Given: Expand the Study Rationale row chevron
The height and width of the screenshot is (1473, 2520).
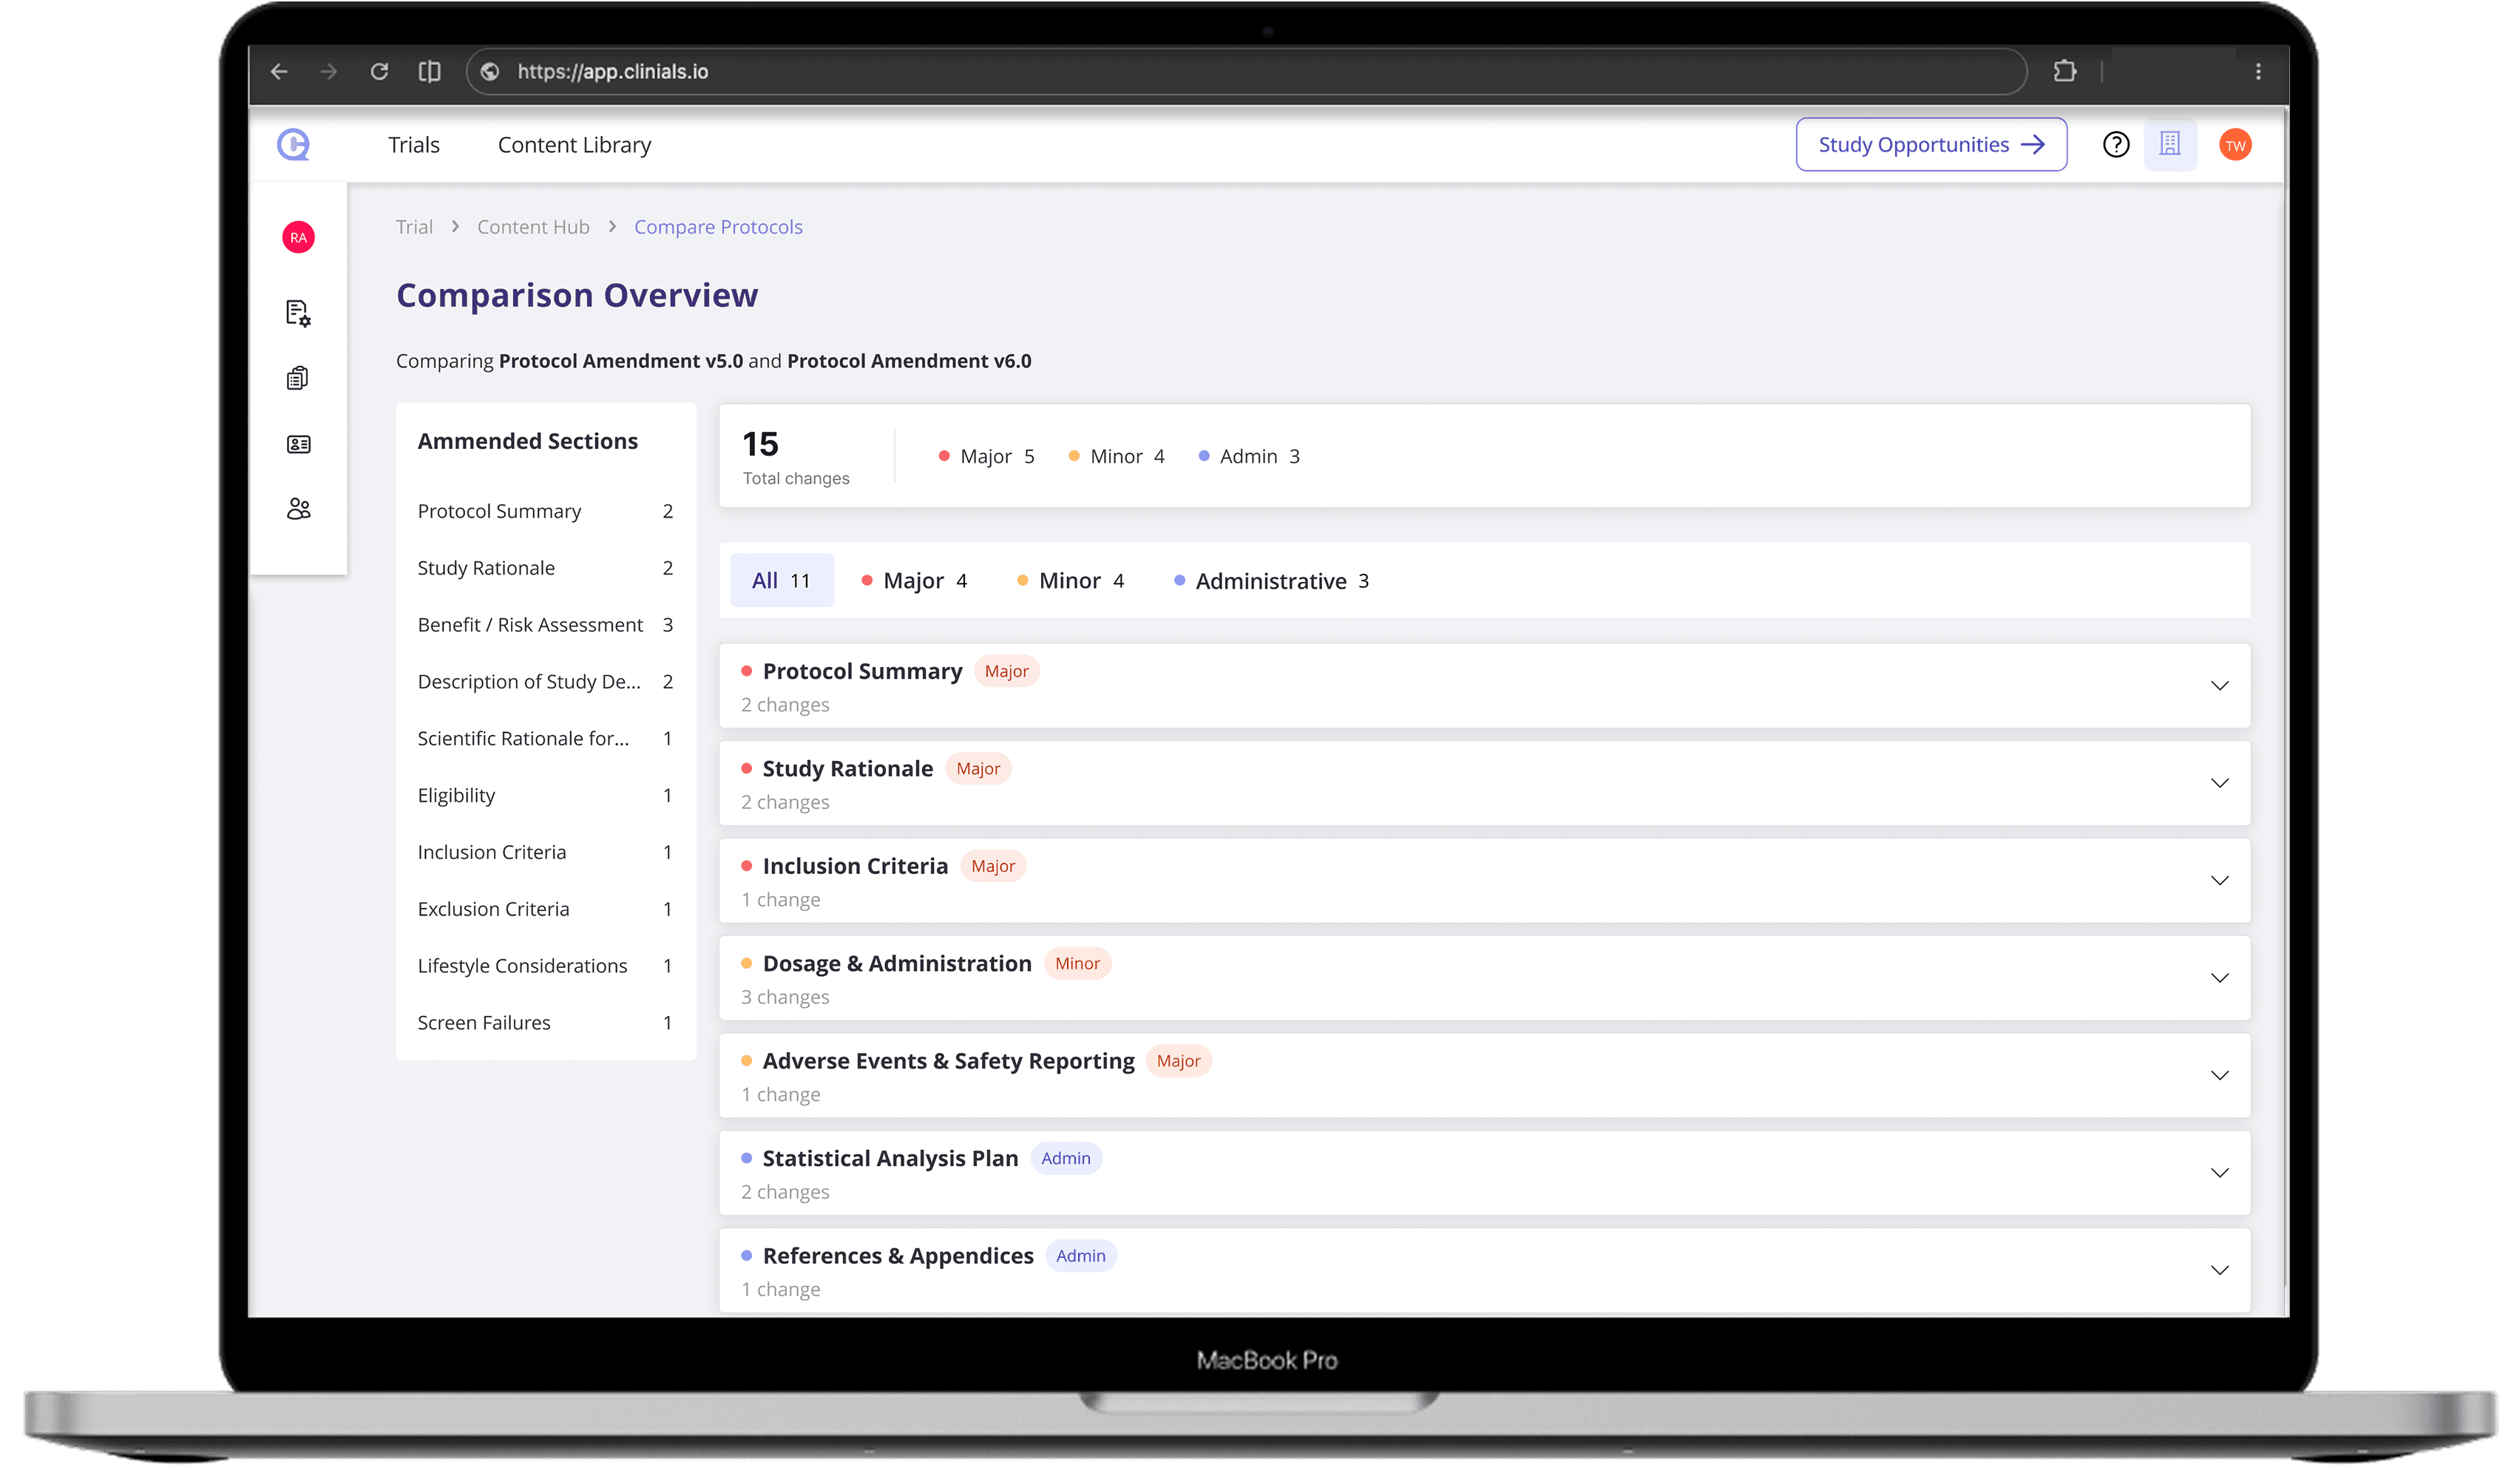Looking at the screenshot, I should coord(2219,783).
